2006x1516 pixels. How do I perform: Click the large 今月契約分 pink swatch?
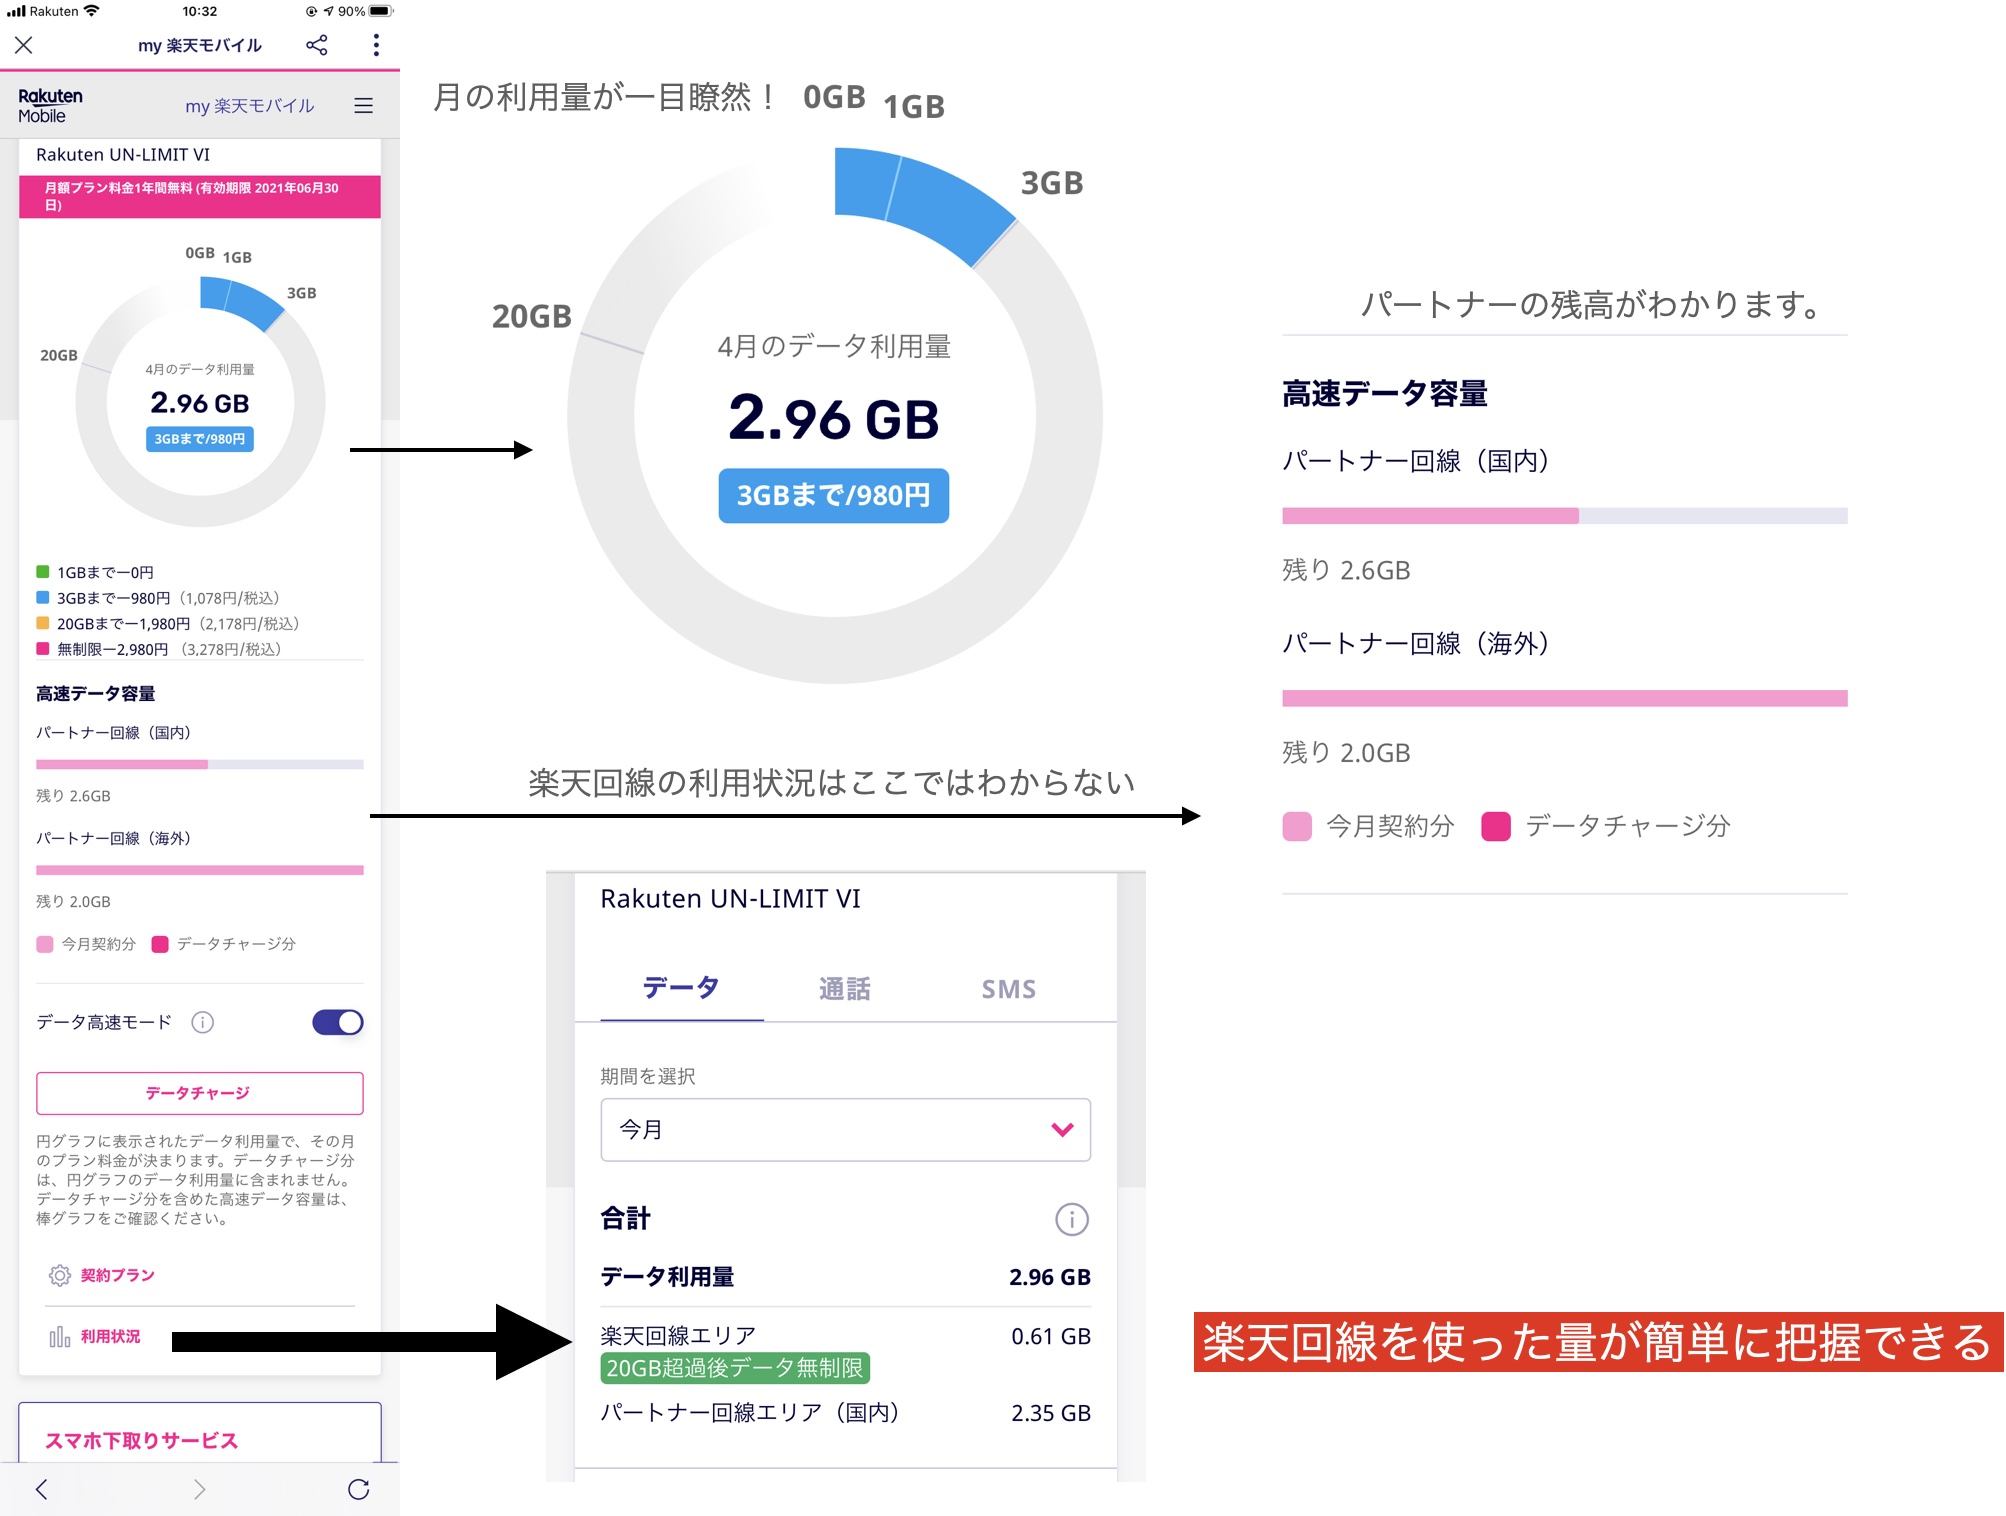pos(1297,827)
